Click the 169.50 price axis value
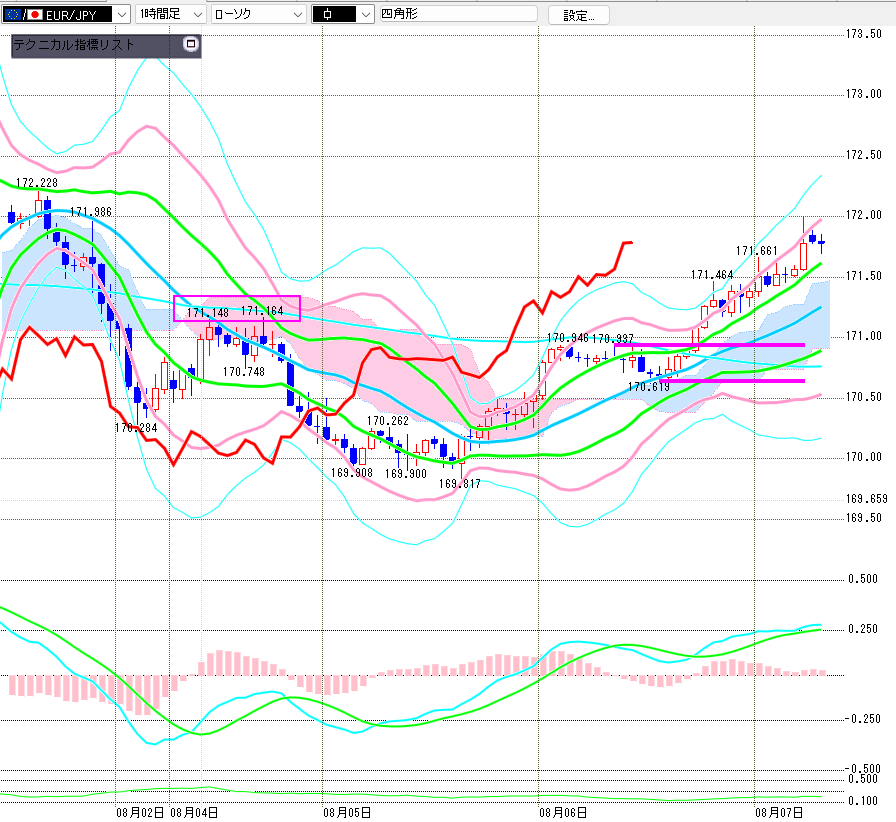Image resolution: width=896 pixels, height=822 pixels. pos(864,518)
